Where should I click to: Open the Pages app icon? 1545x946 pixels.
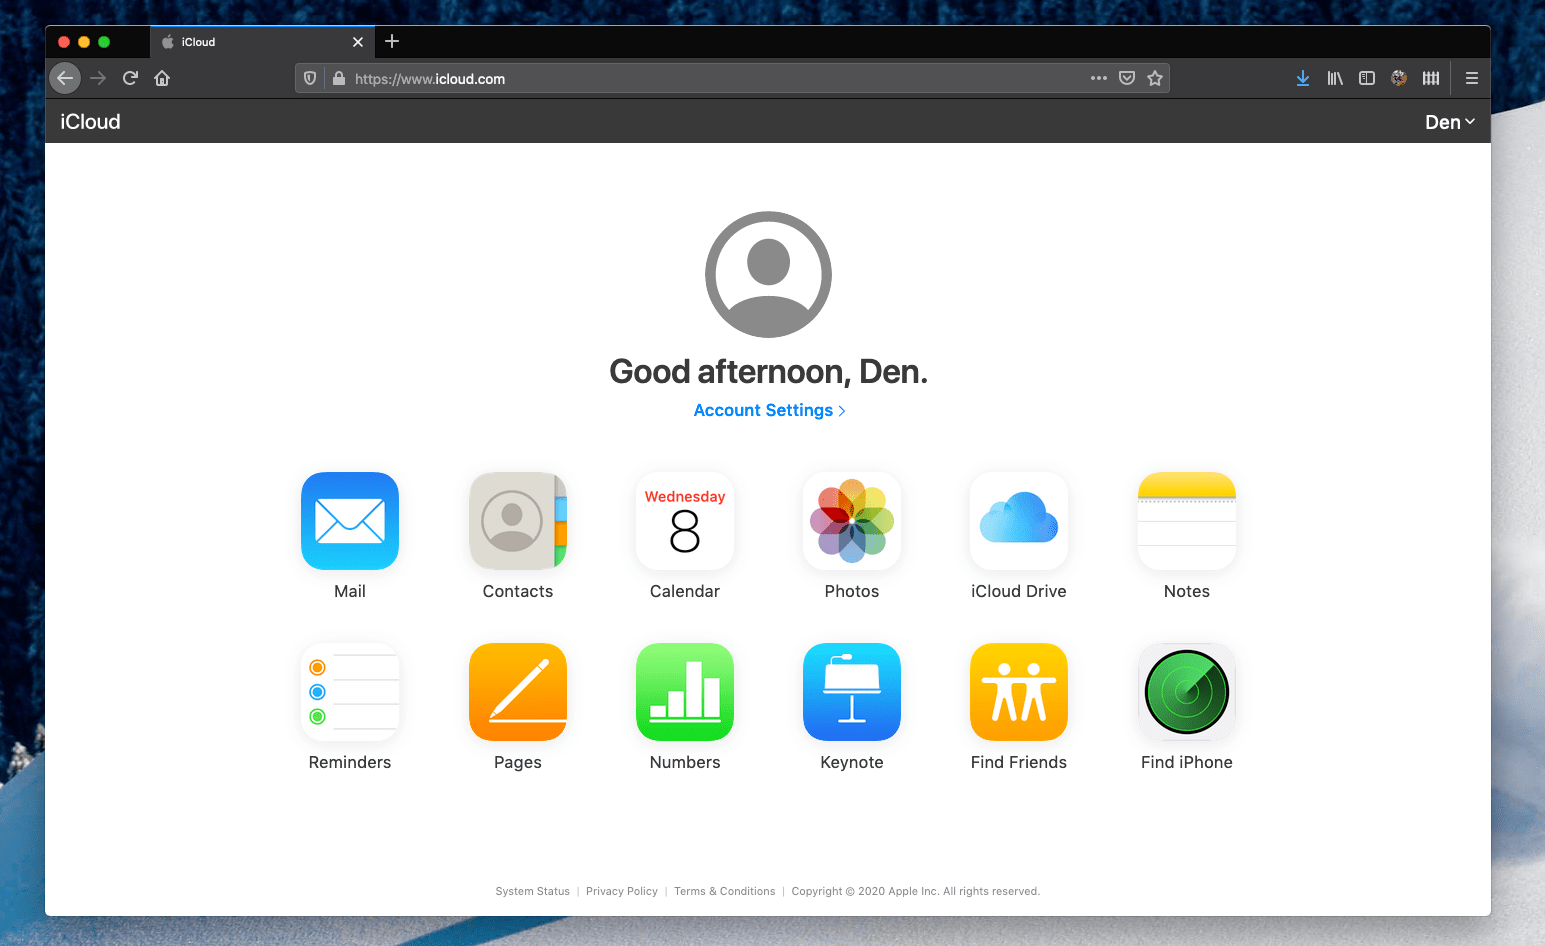(x=518, y=692)
